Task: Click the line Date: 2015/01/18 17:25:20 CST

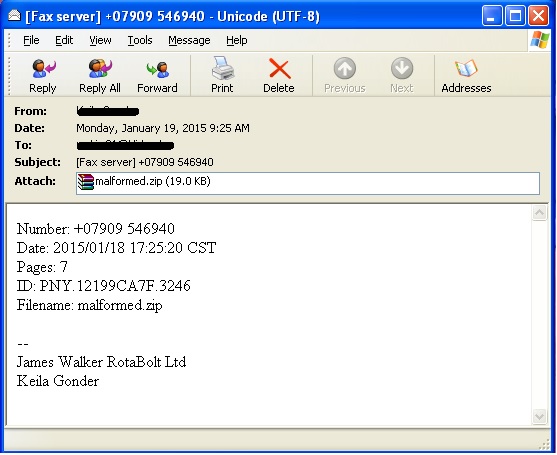Action: (116, 248)
